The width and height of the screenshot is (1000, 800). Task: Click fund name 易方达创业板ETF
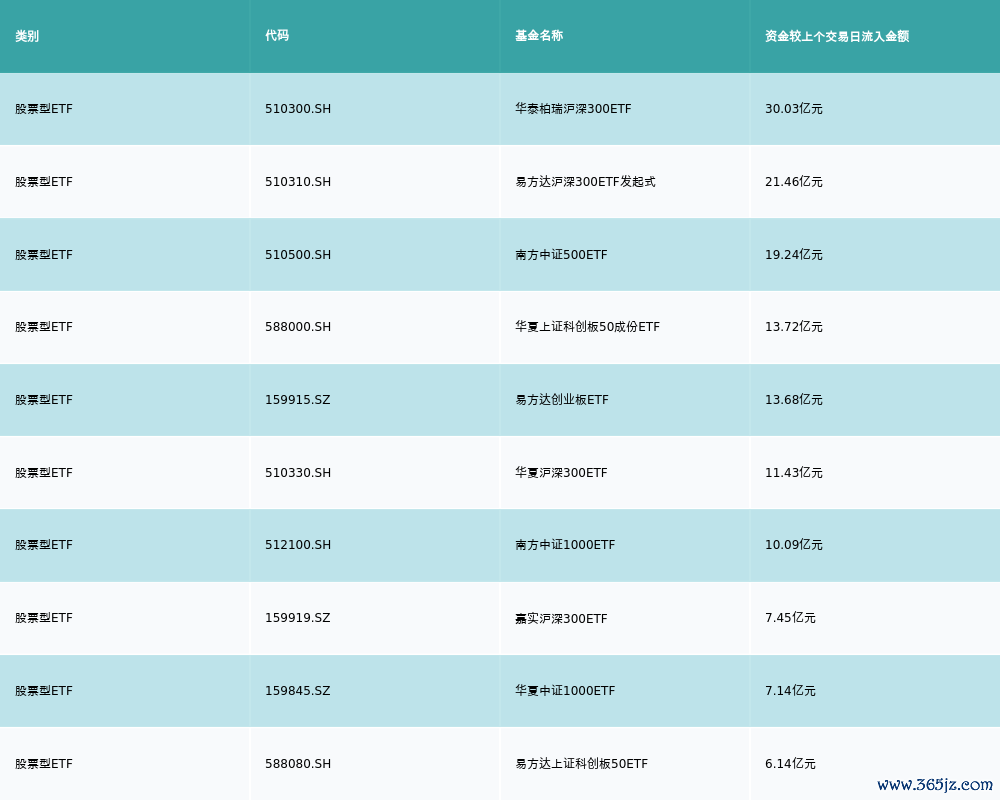click(x=561, y=400)
